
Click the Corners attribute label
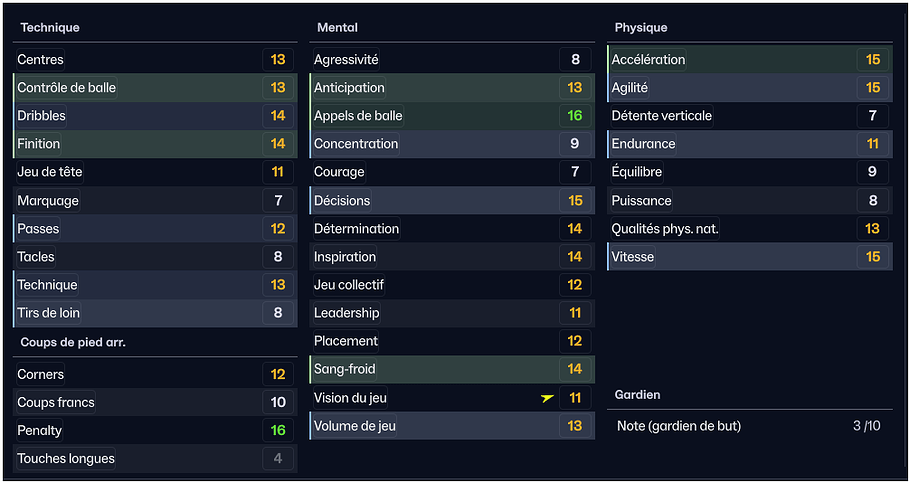(41, 375)
